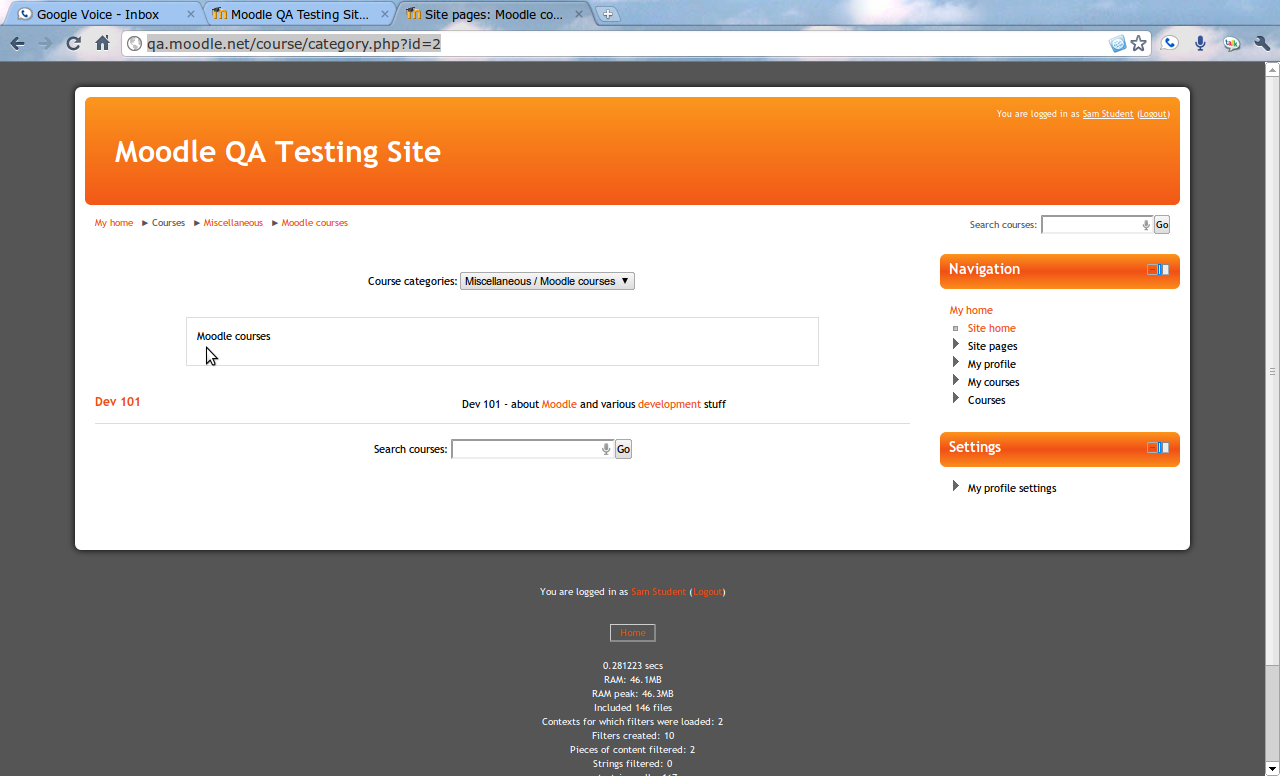Click the translate page icon in address bar

[1118, 44]
